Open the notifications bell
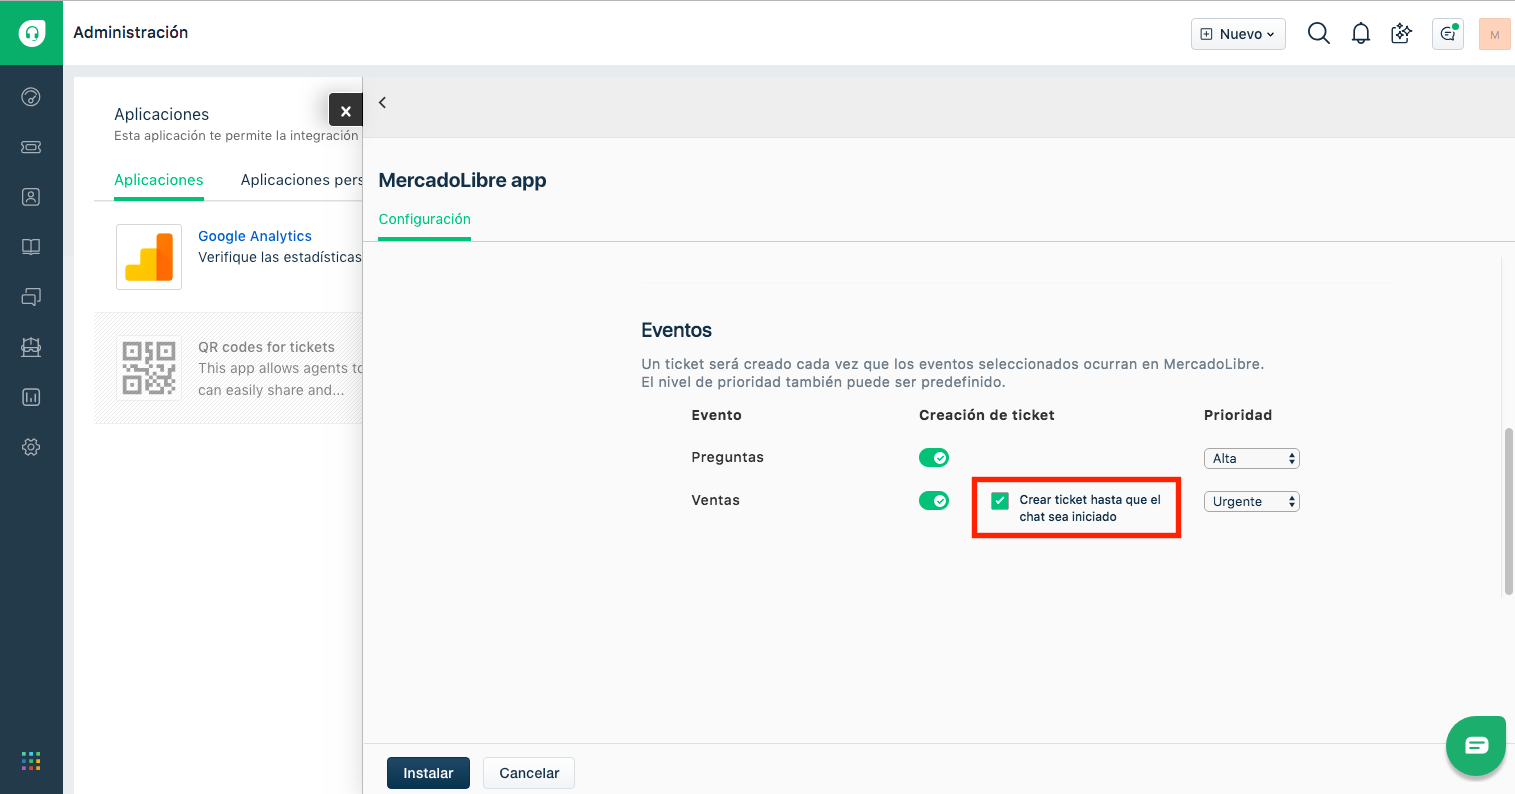The image size is (1515, 794). click(1361, 34)
